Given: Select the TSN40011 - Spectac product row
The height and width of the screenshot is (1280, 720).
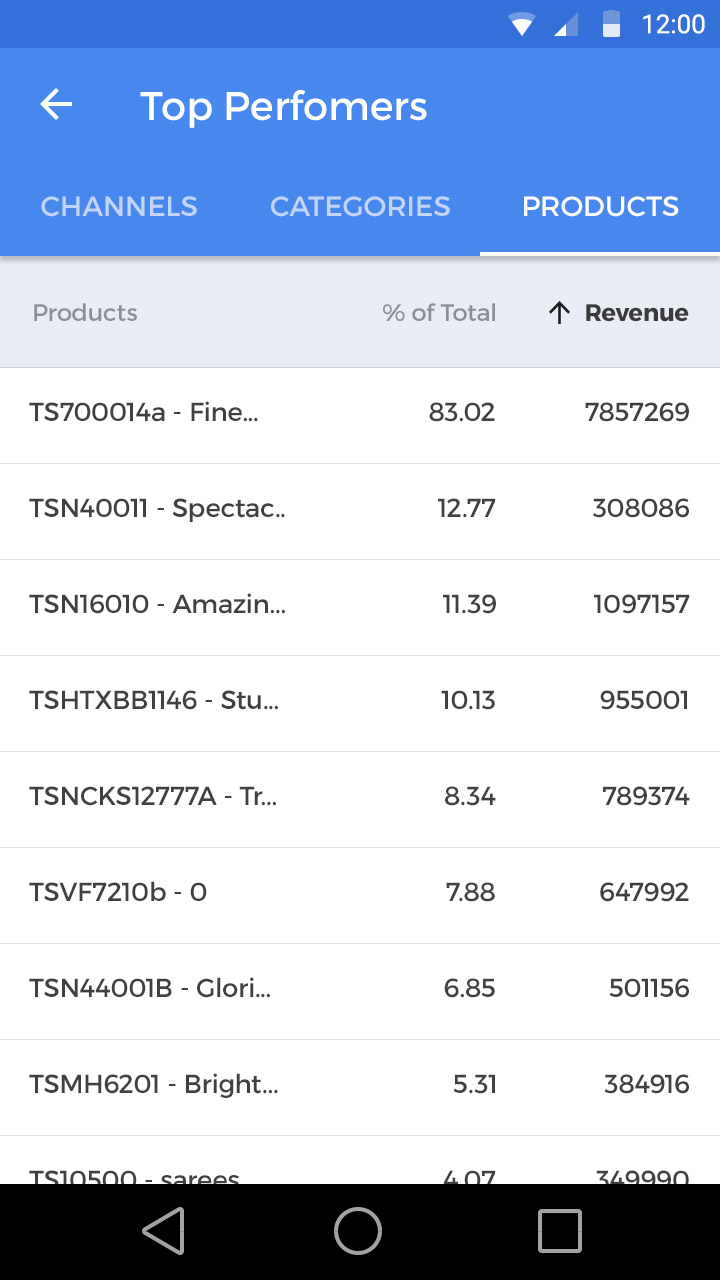Looking at the screenshot, I should tap(360, 508).
